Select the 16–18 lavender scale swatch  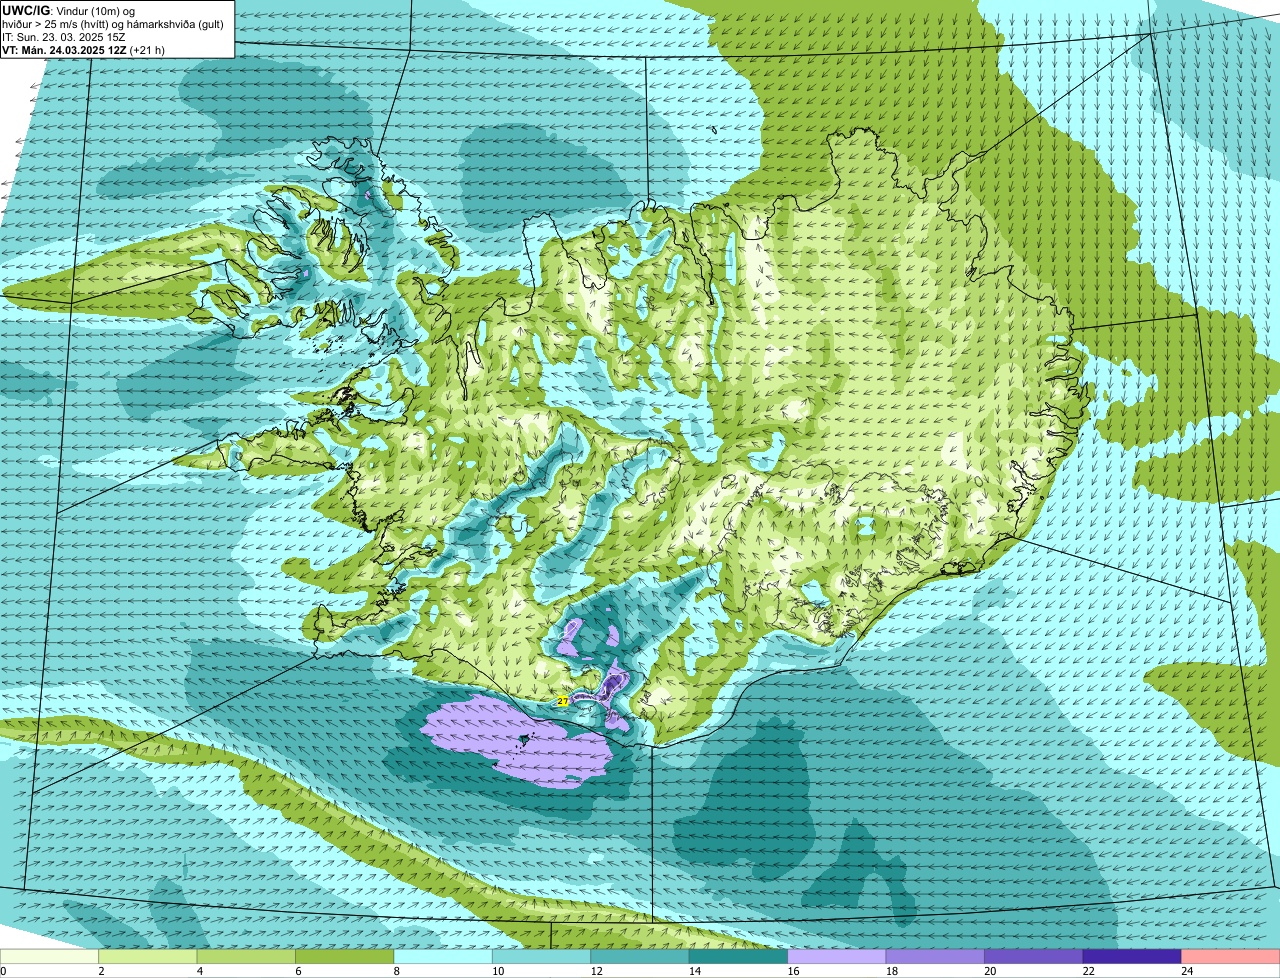pyautogui.click(x=837, y=956)
